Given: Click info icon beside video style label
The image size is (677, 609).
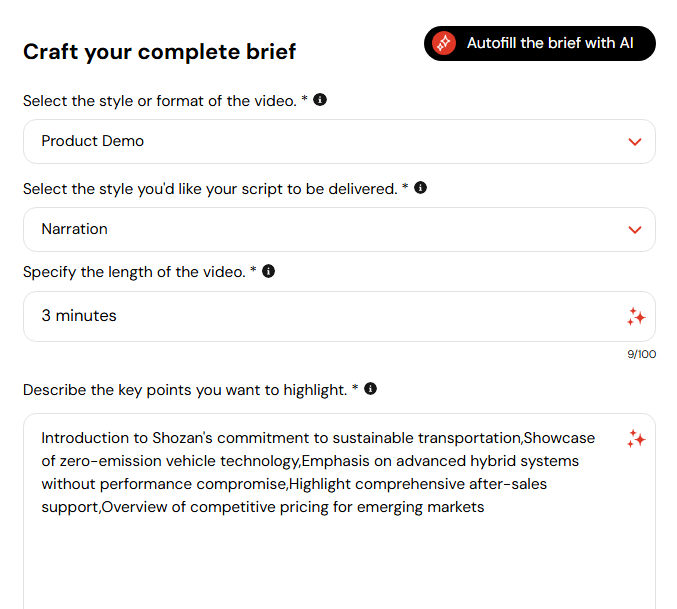Looking at the screenshot, I should [x=320, y=100].
